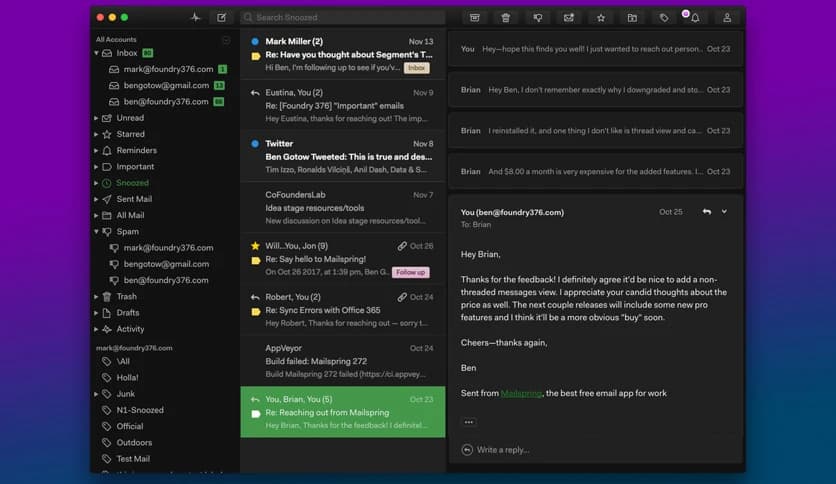The height and width of the screenshot is (484, 836).
Task: Toggle the gold star on Will, Jon thread
Action: click(x=255, y=246)
